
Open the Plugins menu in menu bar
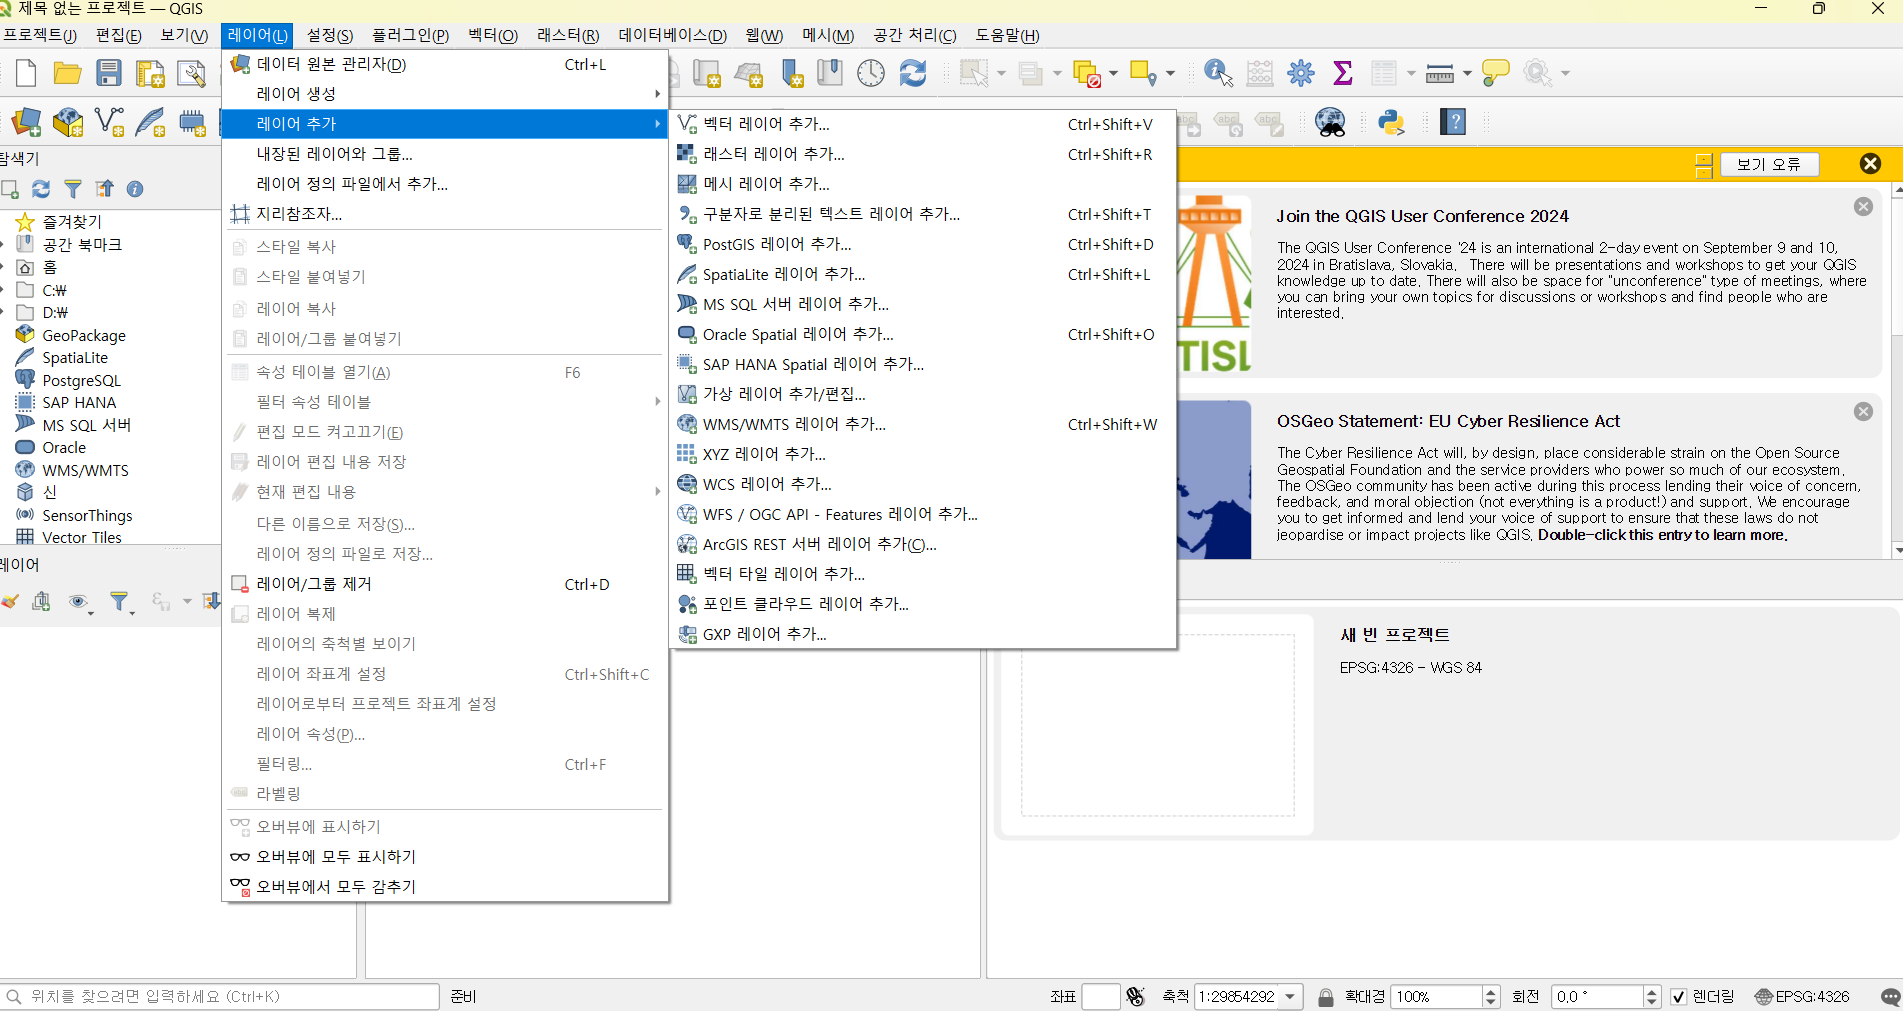[410, 35]
